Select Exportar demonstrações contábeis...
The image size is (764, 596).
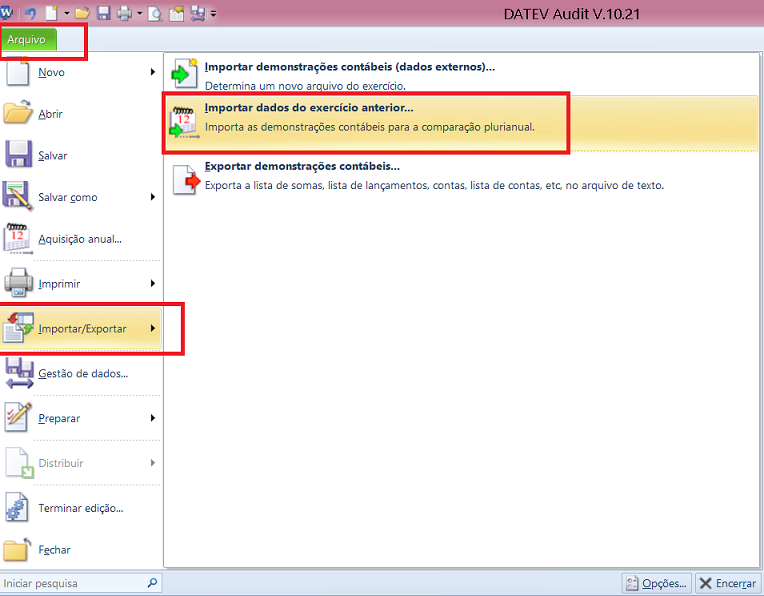click(302, 166)
